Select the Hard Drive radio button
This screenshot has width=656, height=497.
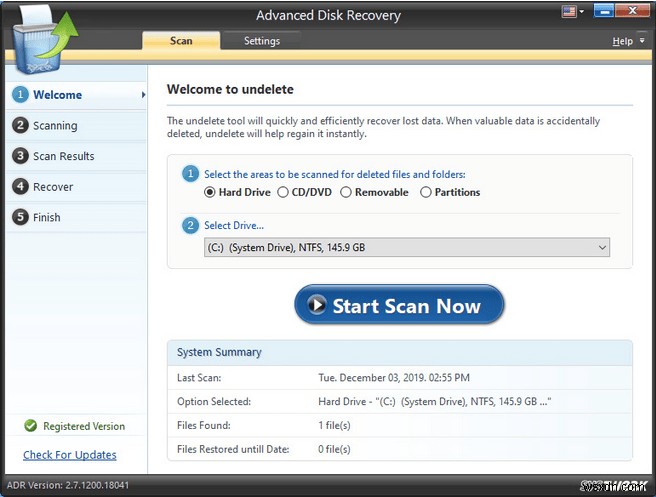pos(210,192)
